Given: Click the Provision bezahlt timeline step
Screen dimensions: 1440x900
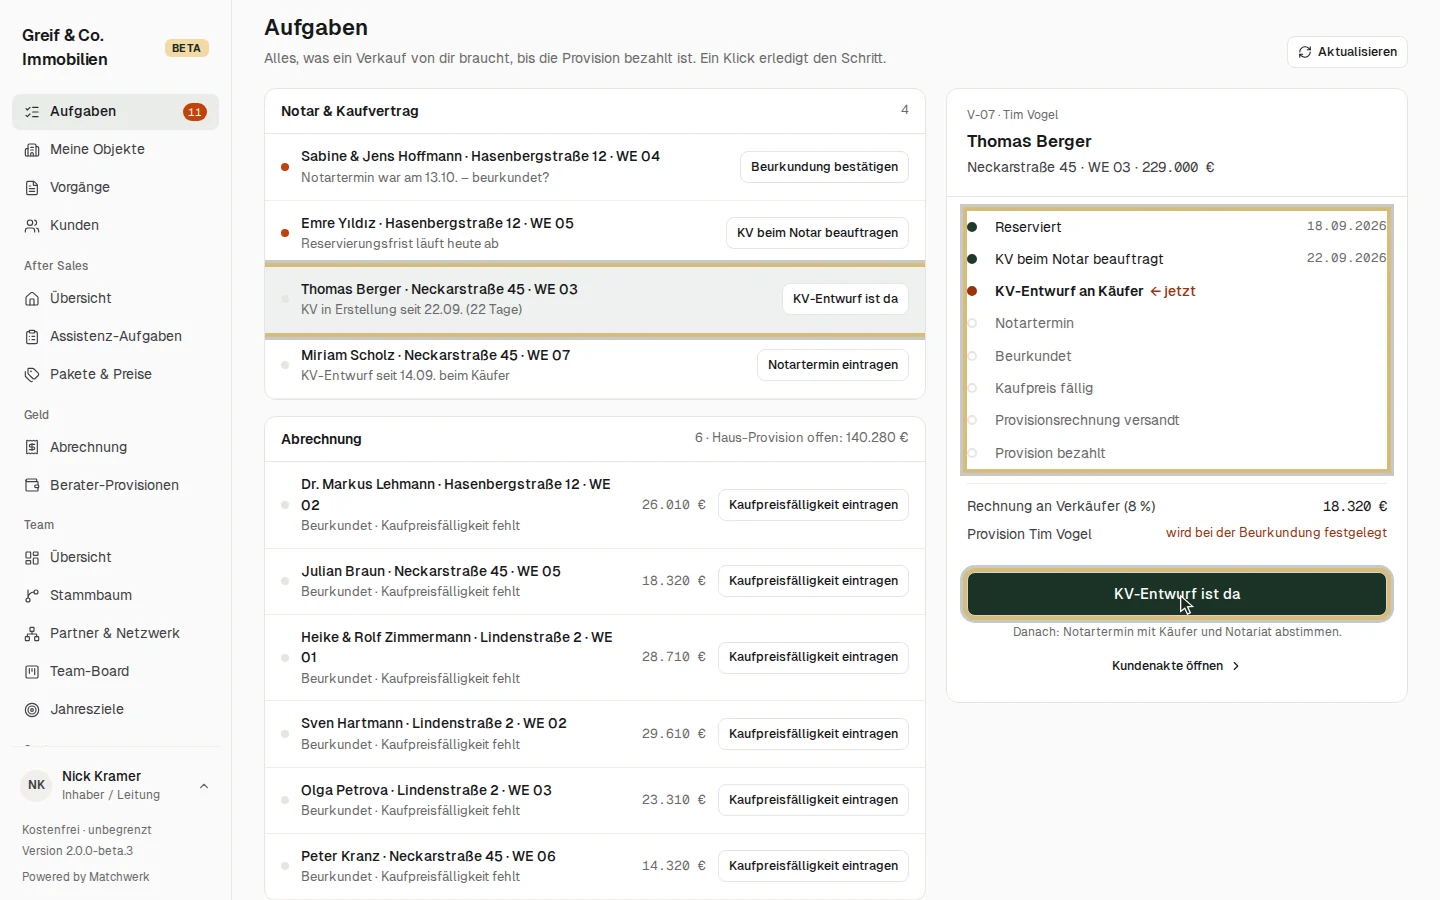Looking at the screenshot, I should [1050, 454].
